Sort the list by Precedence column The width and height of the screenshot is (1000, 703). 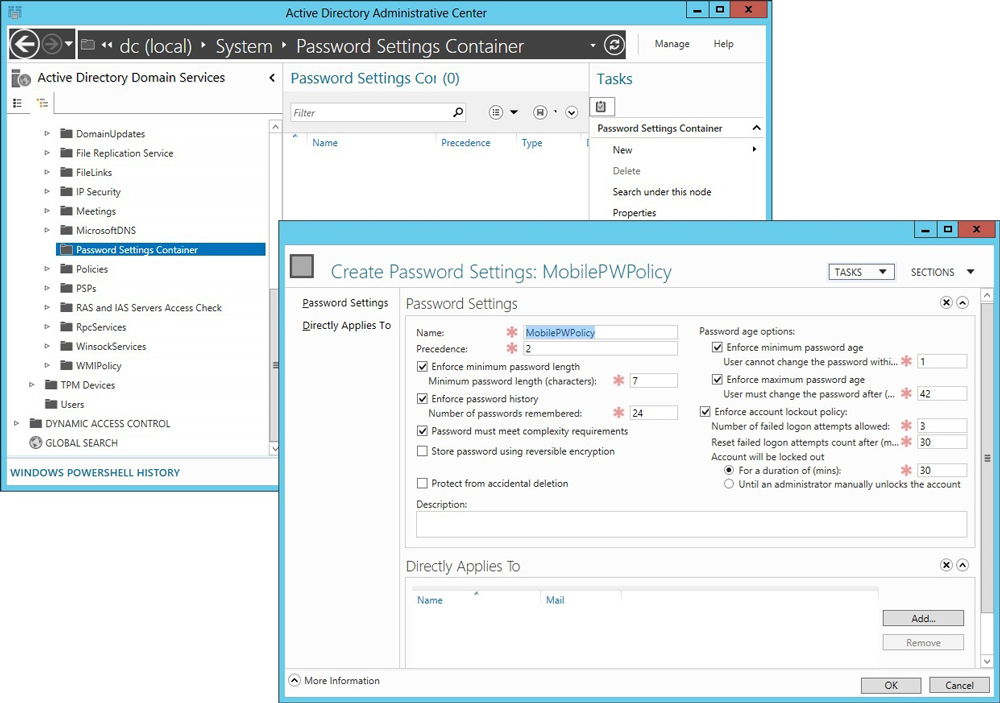point(466,142)
